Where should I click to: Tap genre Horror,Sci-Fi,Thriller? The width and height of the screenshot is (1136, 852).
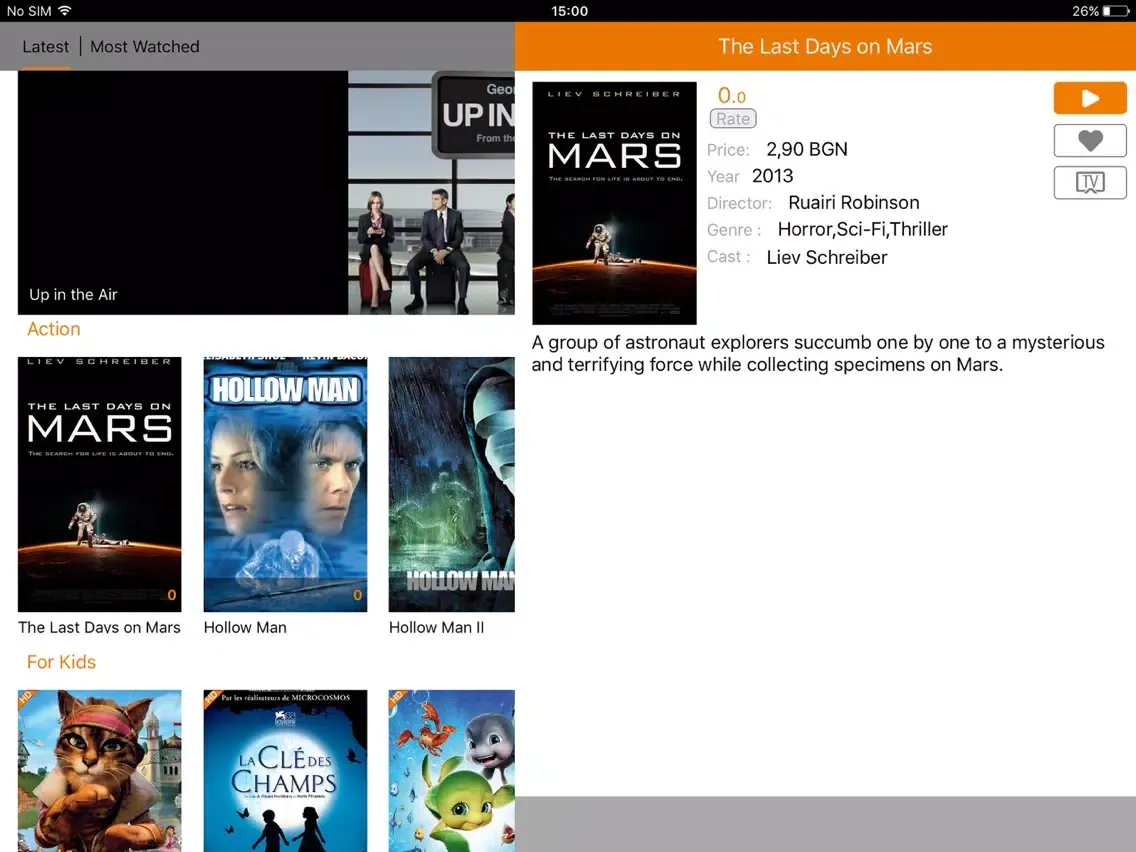coord(862,230)
